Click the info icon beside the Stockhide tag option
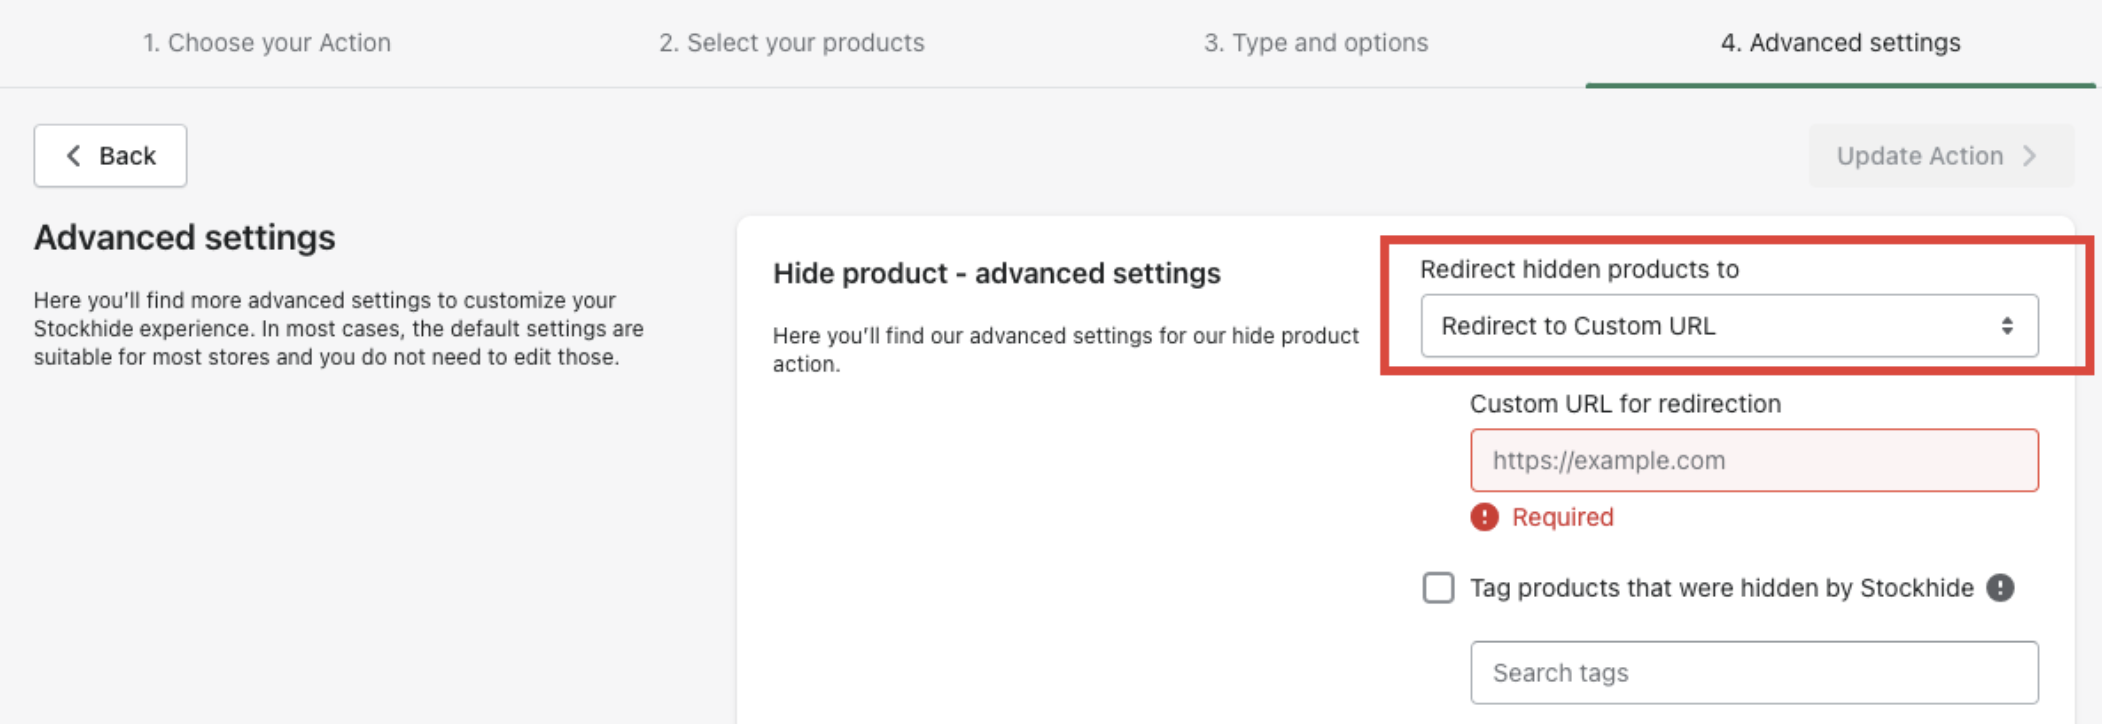Viewport: 2102px width, 724px height. (x=2000, y=588)
